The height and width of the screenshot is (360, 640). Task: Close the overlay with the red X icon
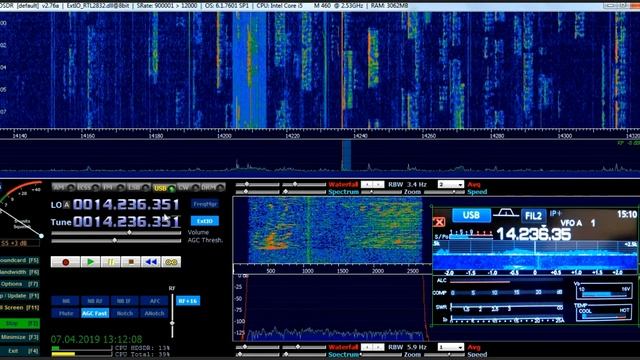(439, 222)
